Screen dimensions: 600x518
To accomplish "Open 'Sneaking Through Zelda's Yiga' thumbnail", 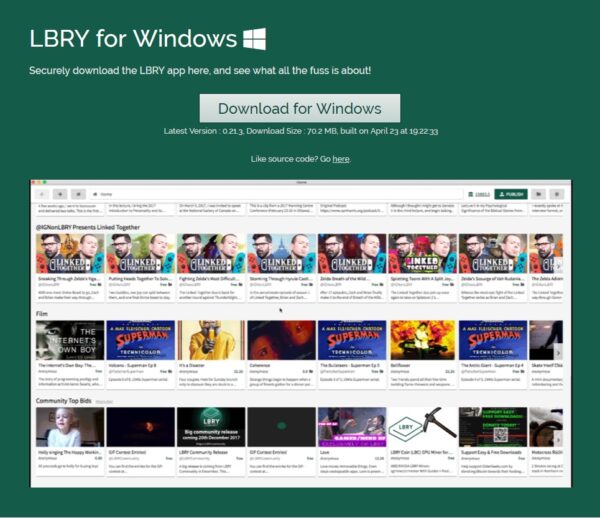I will pyautogui.click(x=70, y=253).
